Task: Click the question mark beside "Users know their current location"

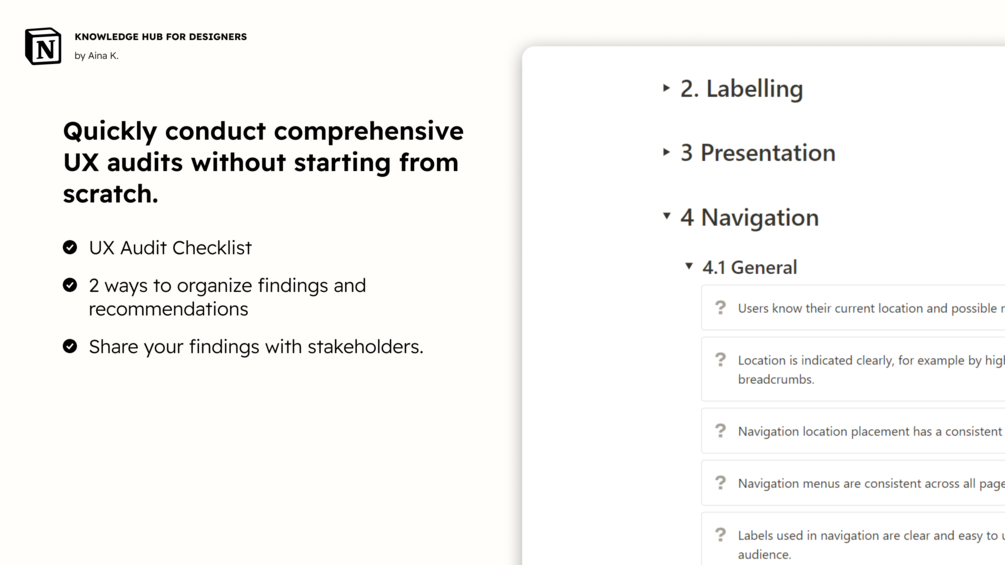Action: pyautogui.click(x=720, y=308)
